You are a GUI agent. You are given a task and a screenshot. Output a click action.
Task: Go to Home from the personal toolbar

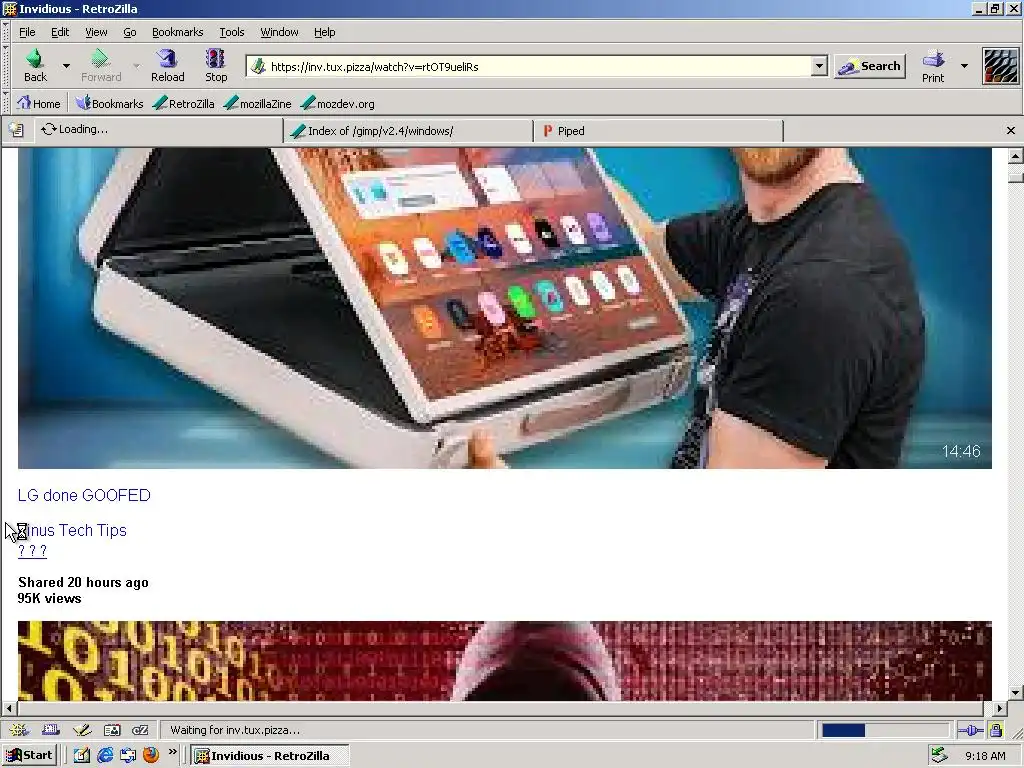tap(39, 103)
